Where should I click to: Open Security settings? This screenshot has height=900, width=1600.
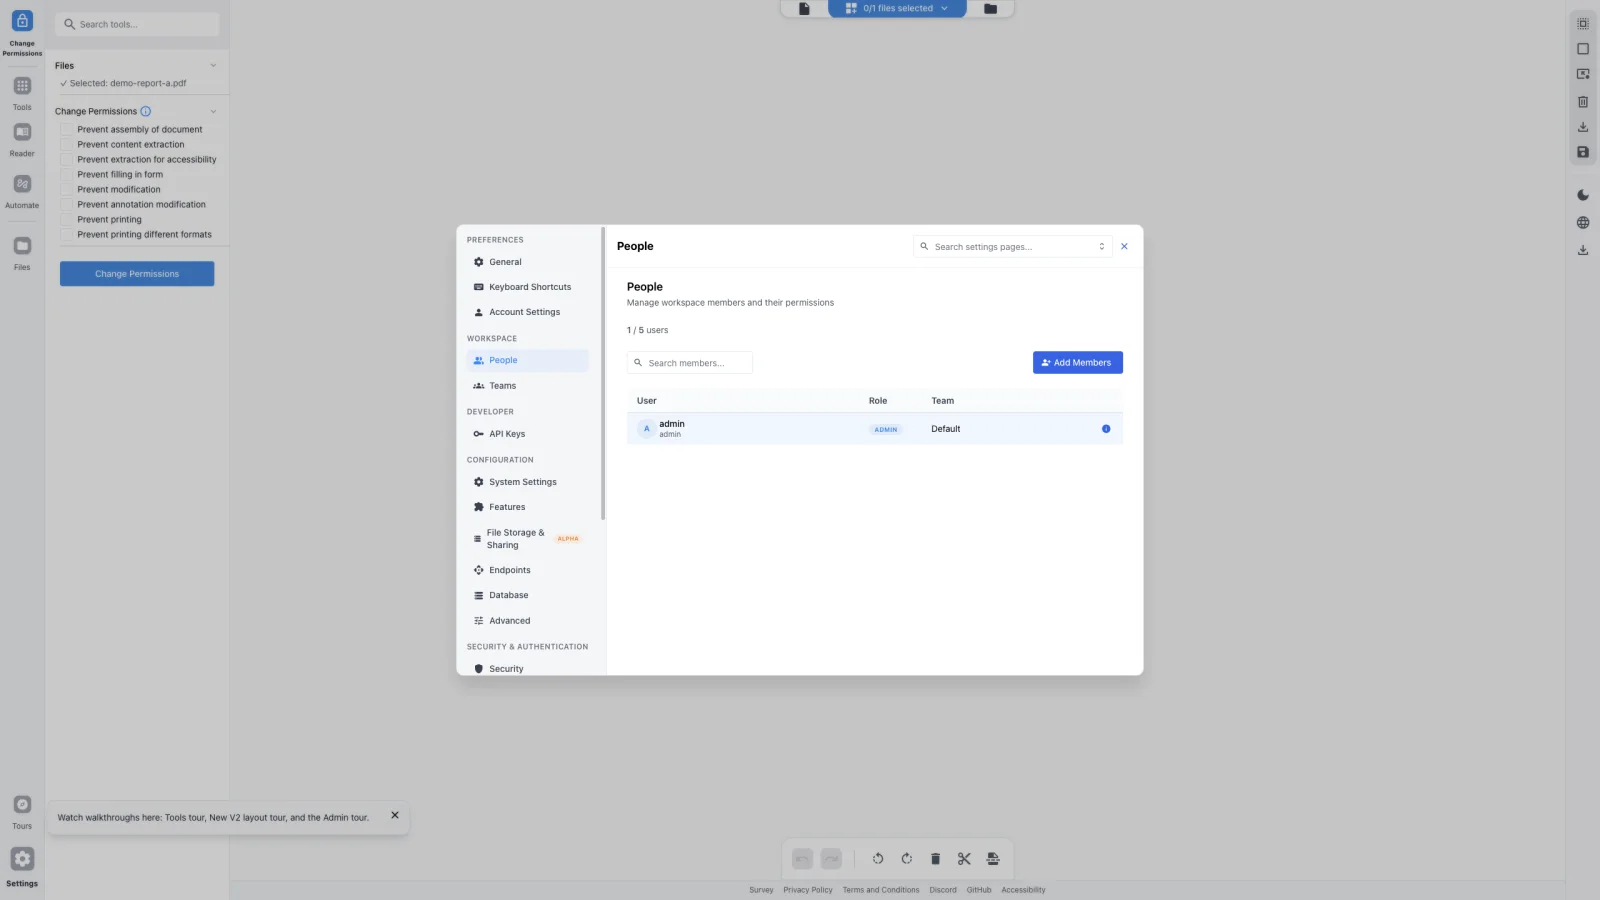tap(527, 668)
